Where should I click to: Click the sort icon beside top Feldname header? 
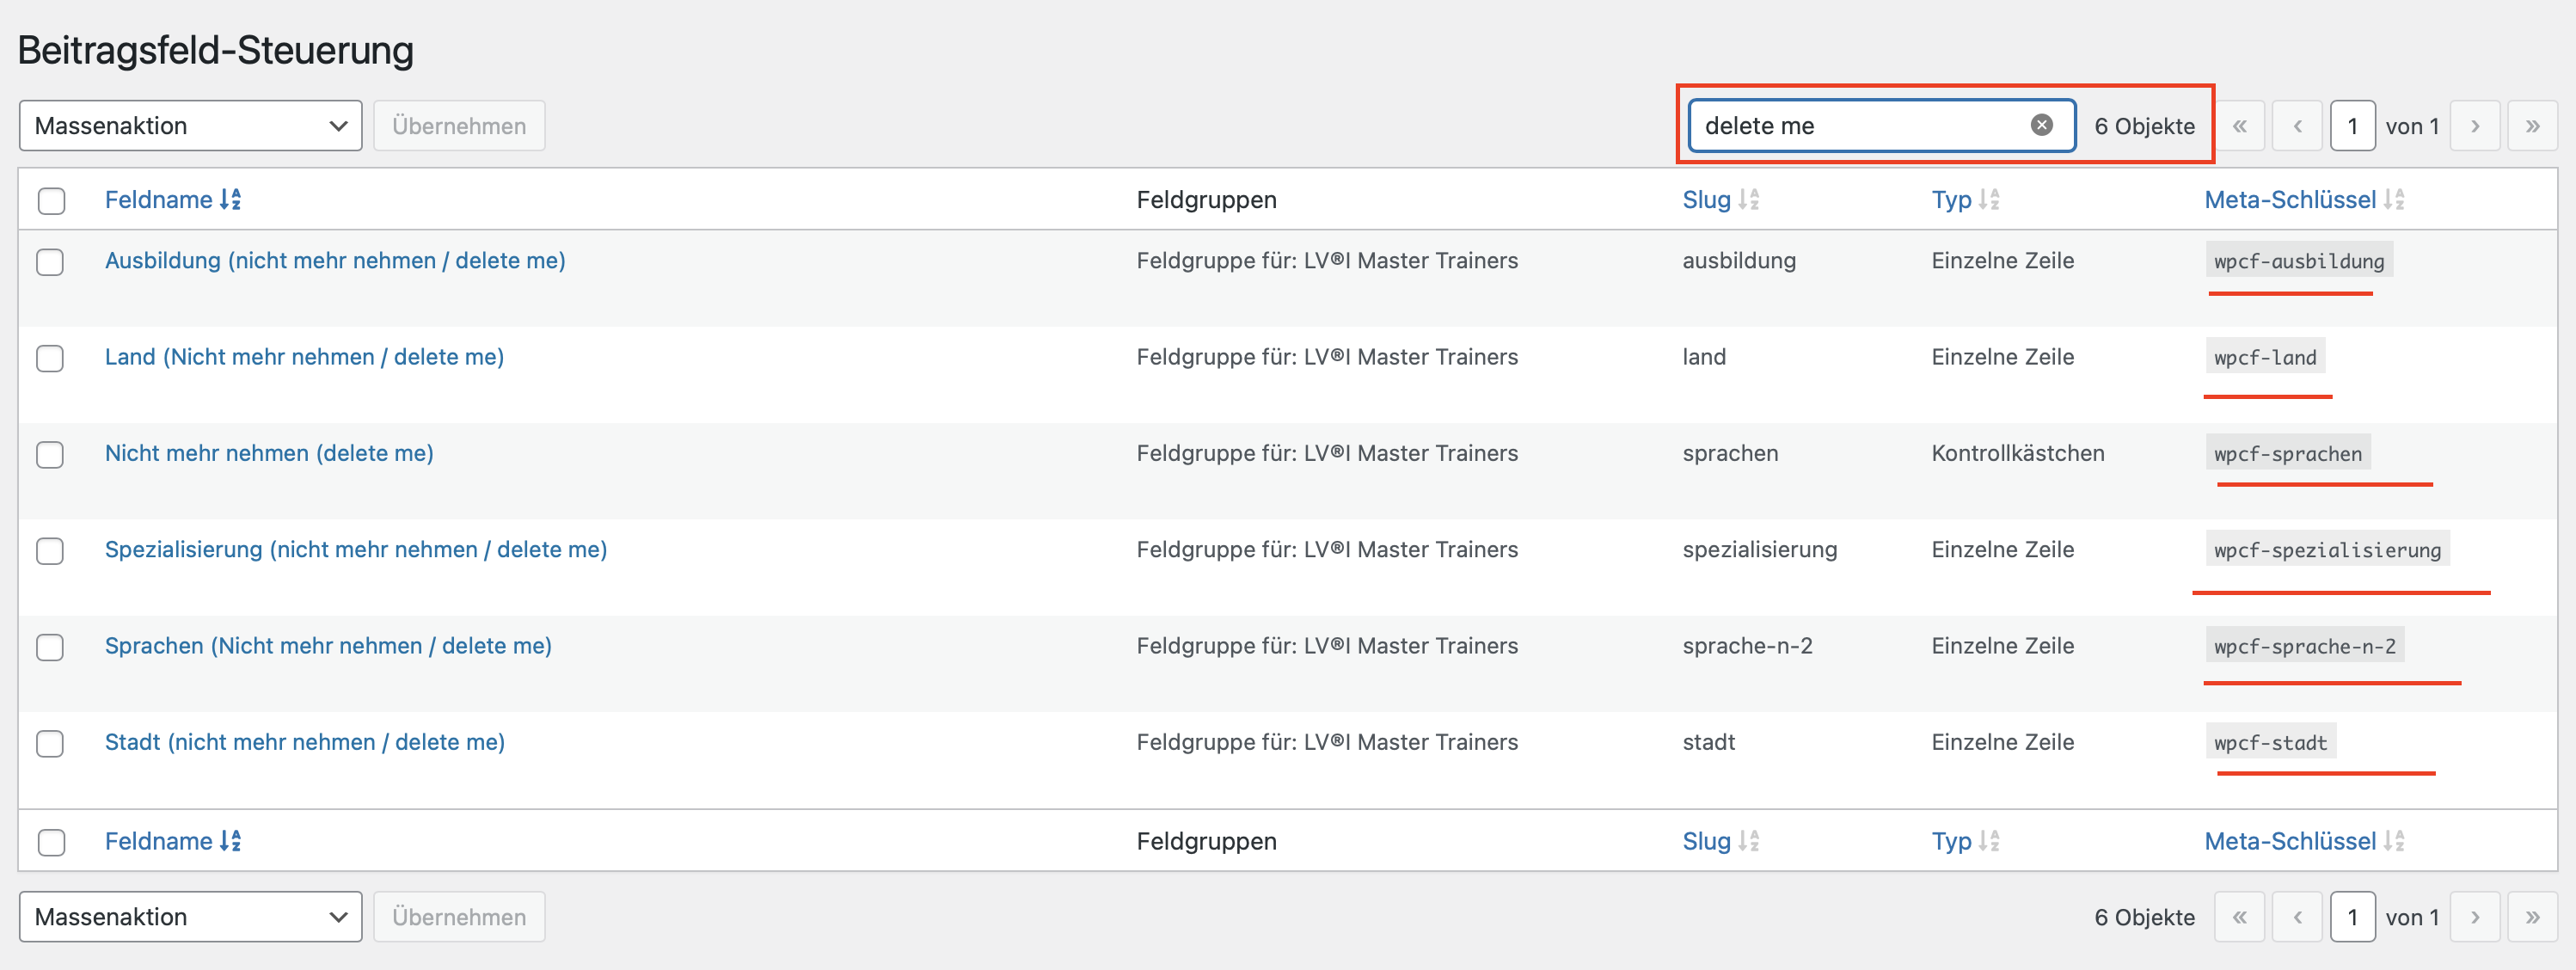(x=231, y=200)
